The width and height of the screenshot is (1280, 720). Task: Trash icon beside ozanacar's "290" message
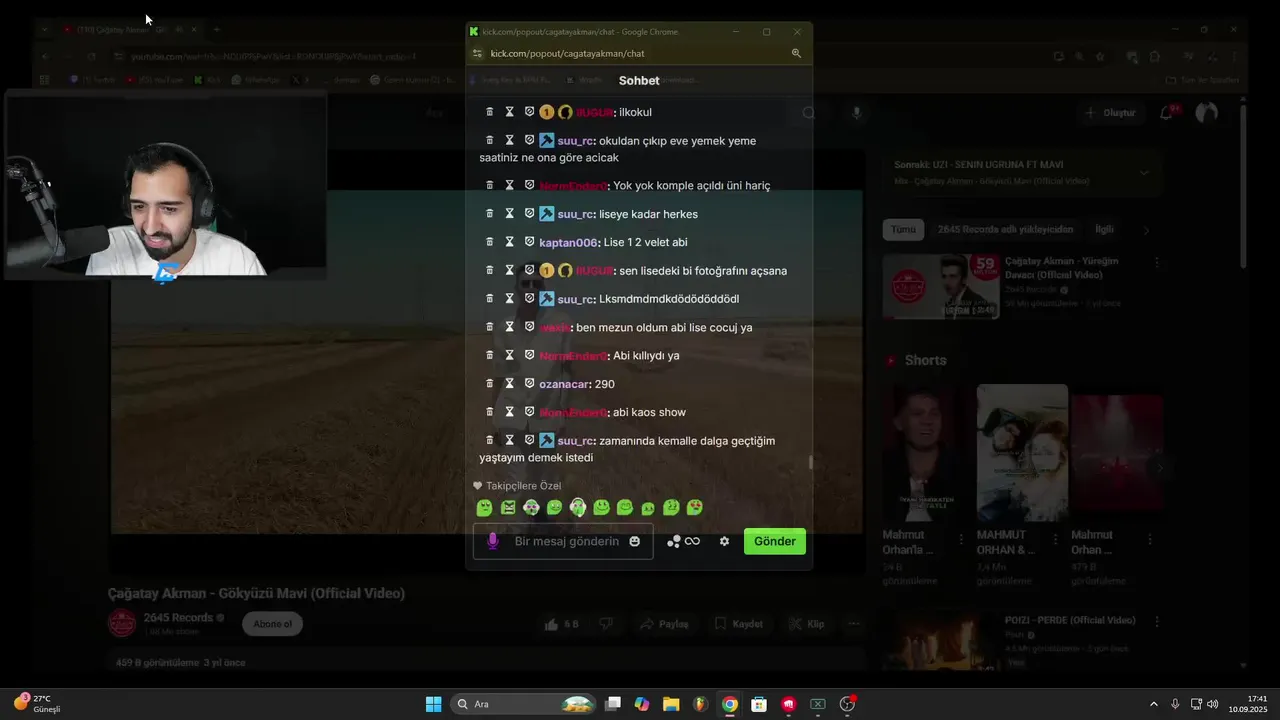pyautogui.click(x=489, y=383)
